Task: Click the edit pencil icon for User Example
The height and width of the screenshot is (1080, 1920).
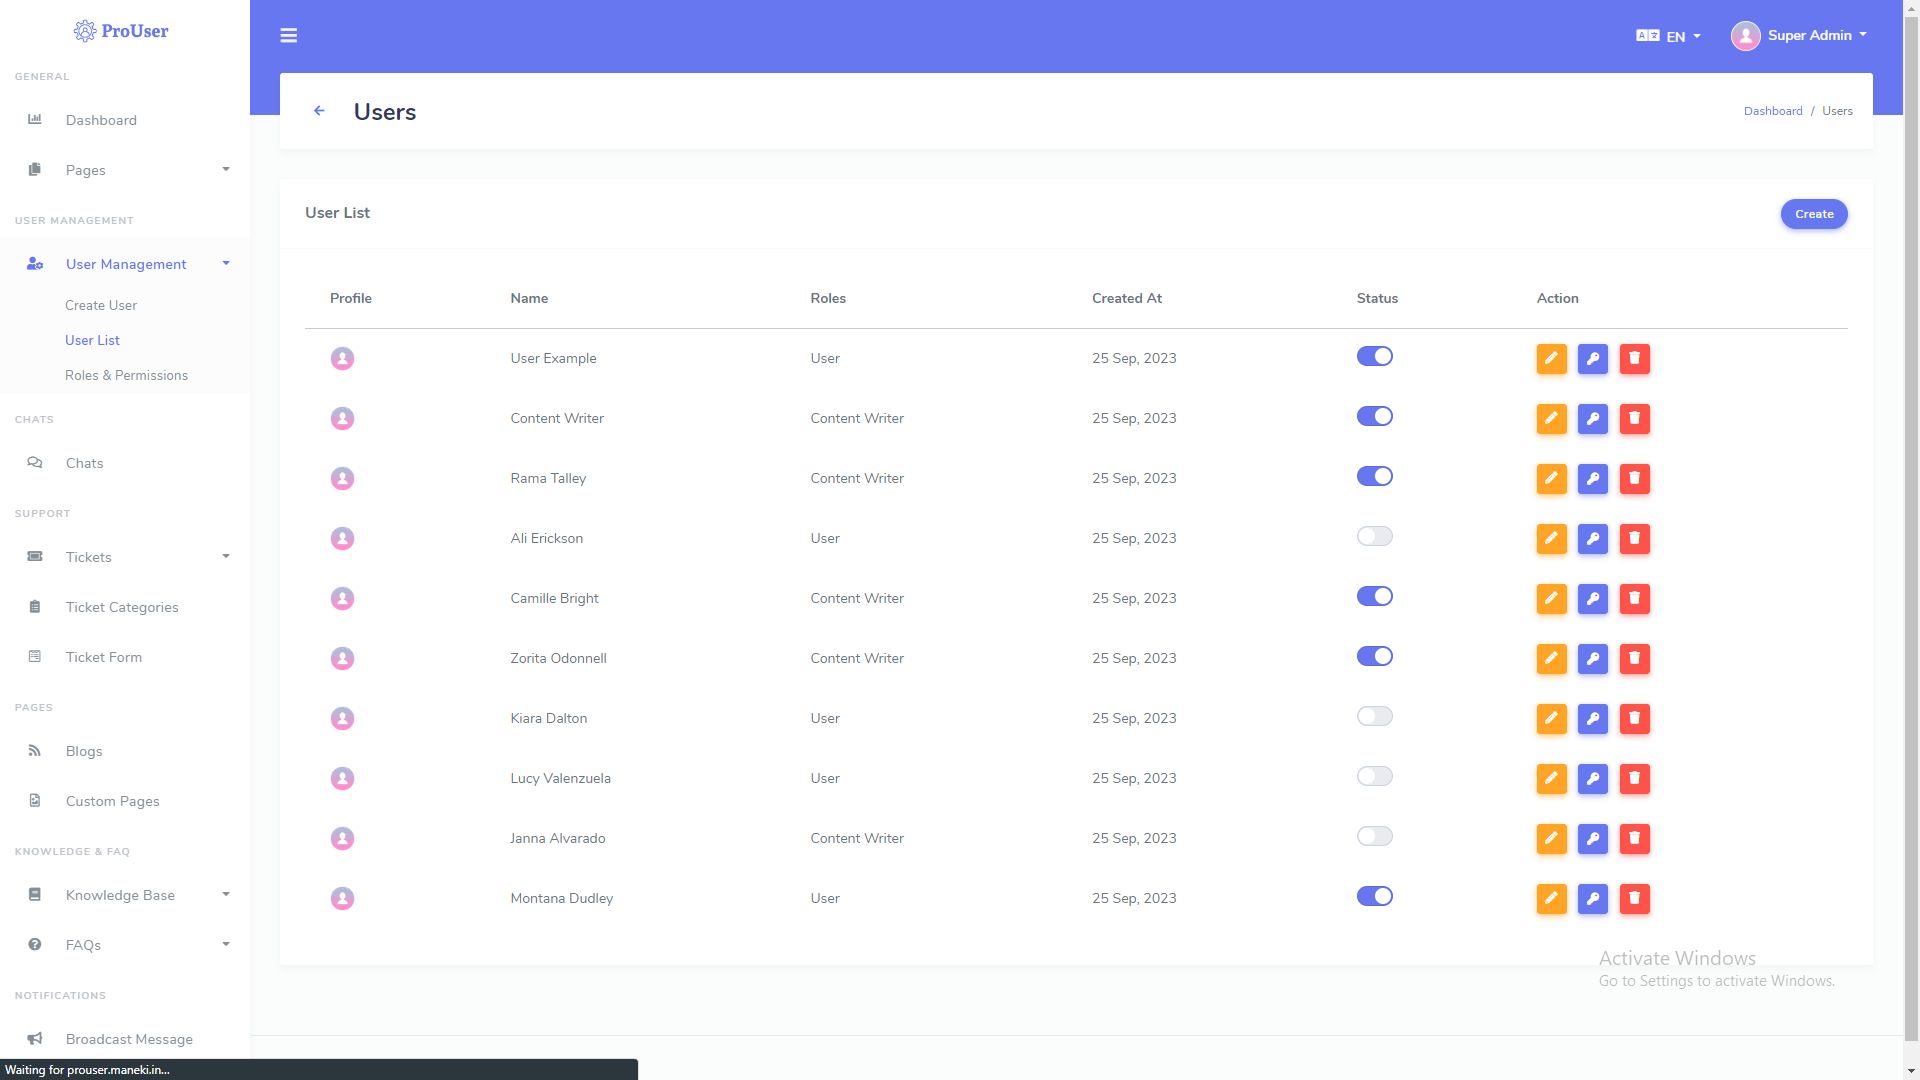Action: coord(1551,359)
